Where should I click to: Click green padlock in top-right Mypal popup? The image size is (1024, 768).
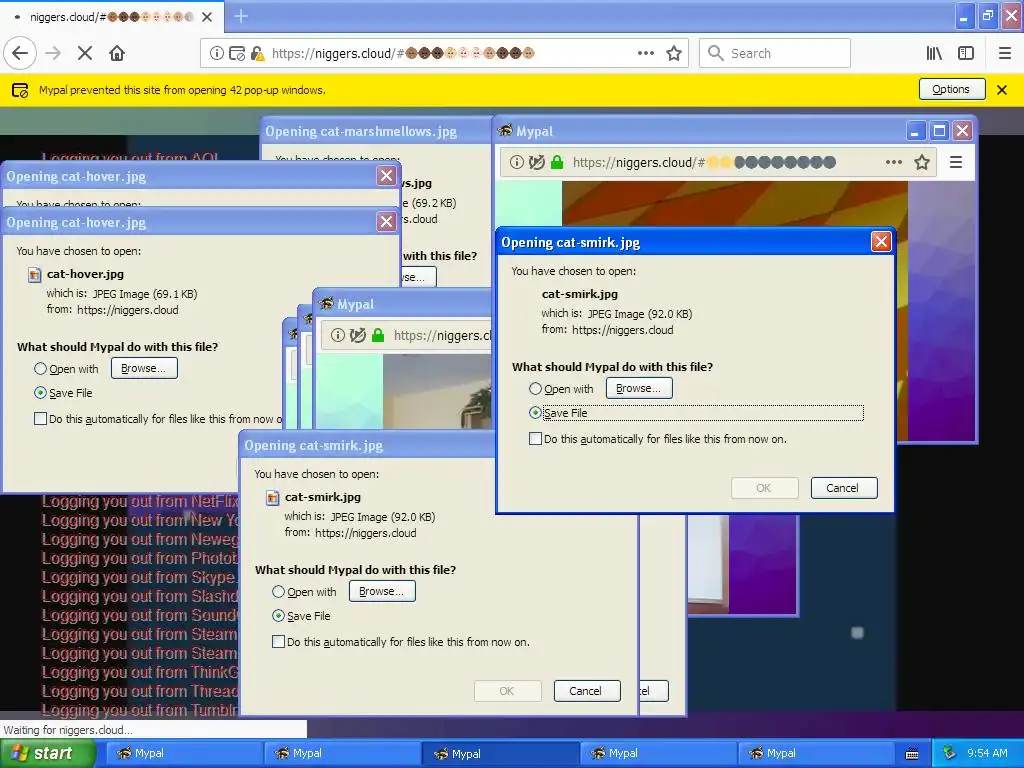[x=557, y=162]
